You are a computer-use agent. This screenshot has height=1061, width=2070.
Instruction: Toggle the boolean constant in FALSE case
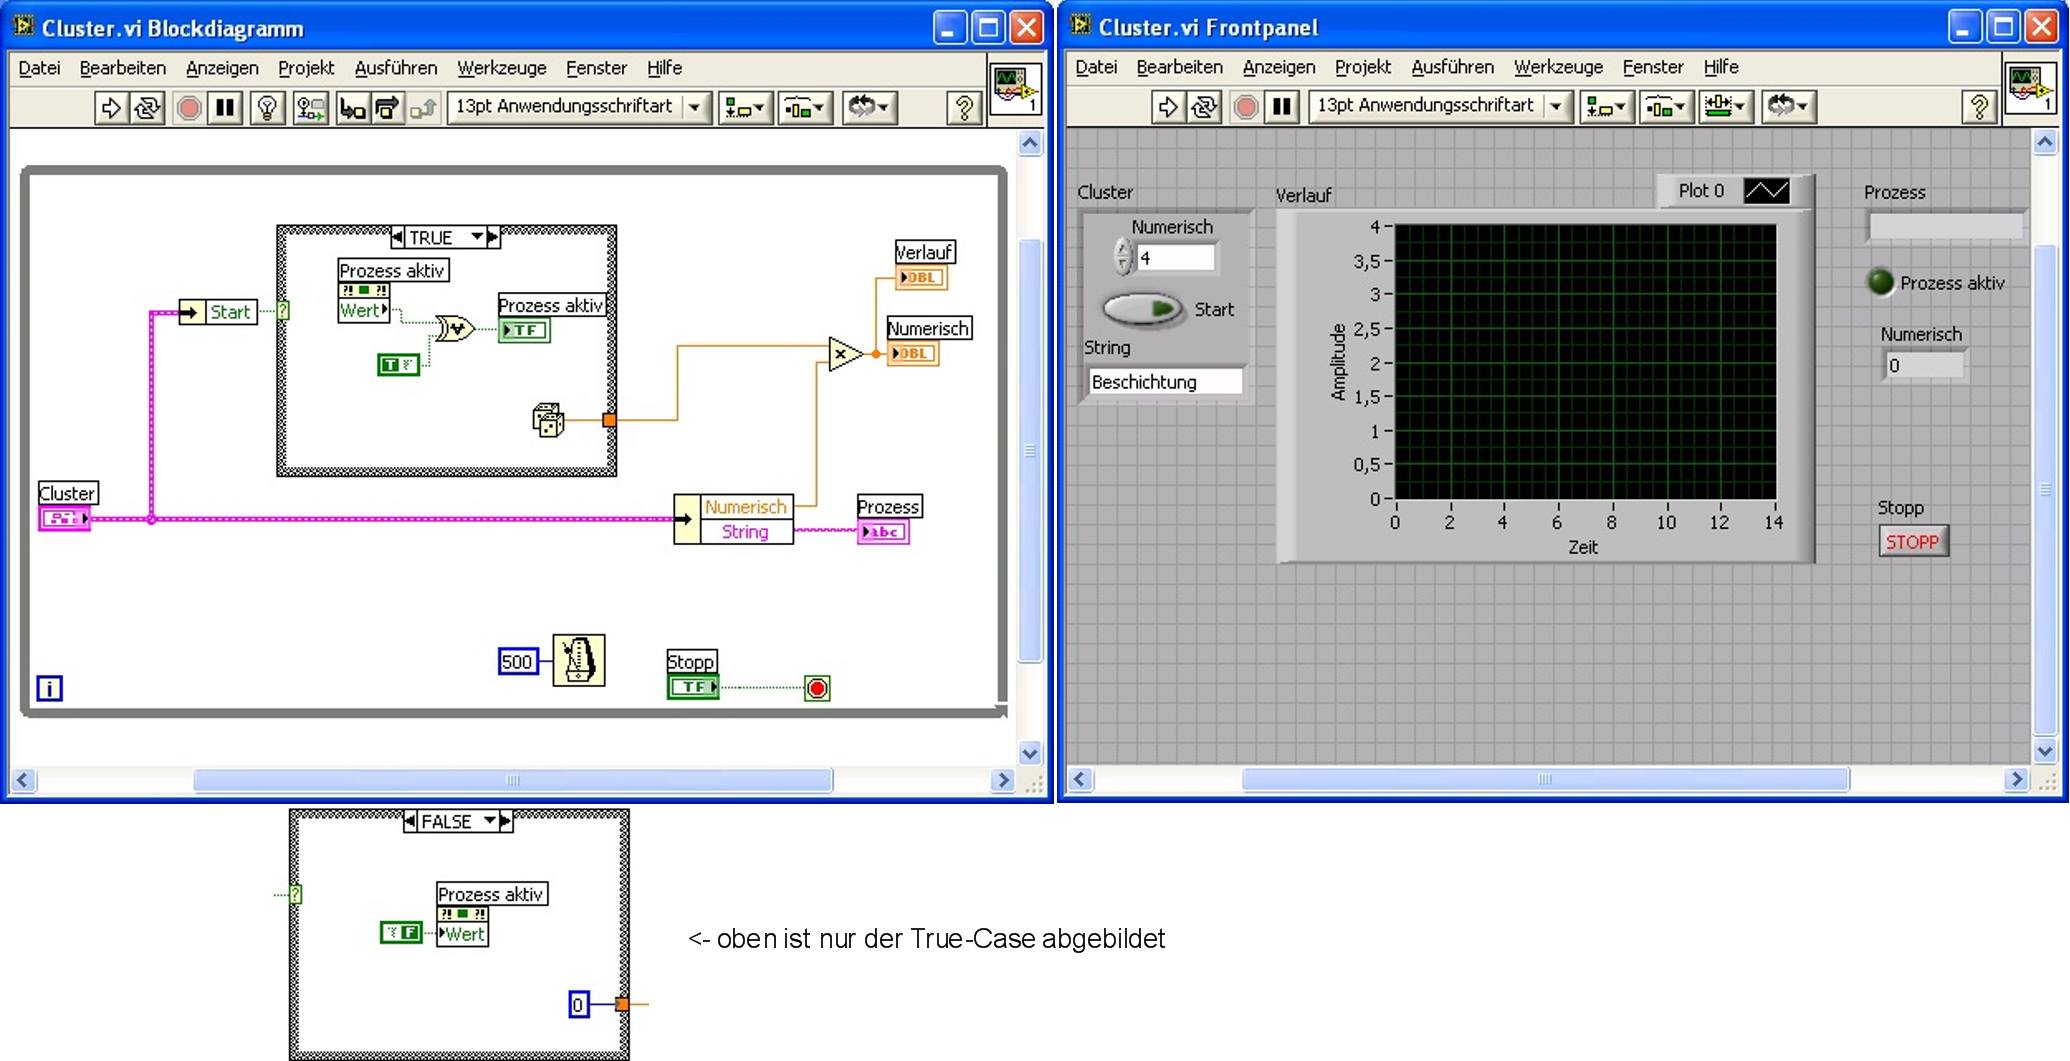coord(401,932)
